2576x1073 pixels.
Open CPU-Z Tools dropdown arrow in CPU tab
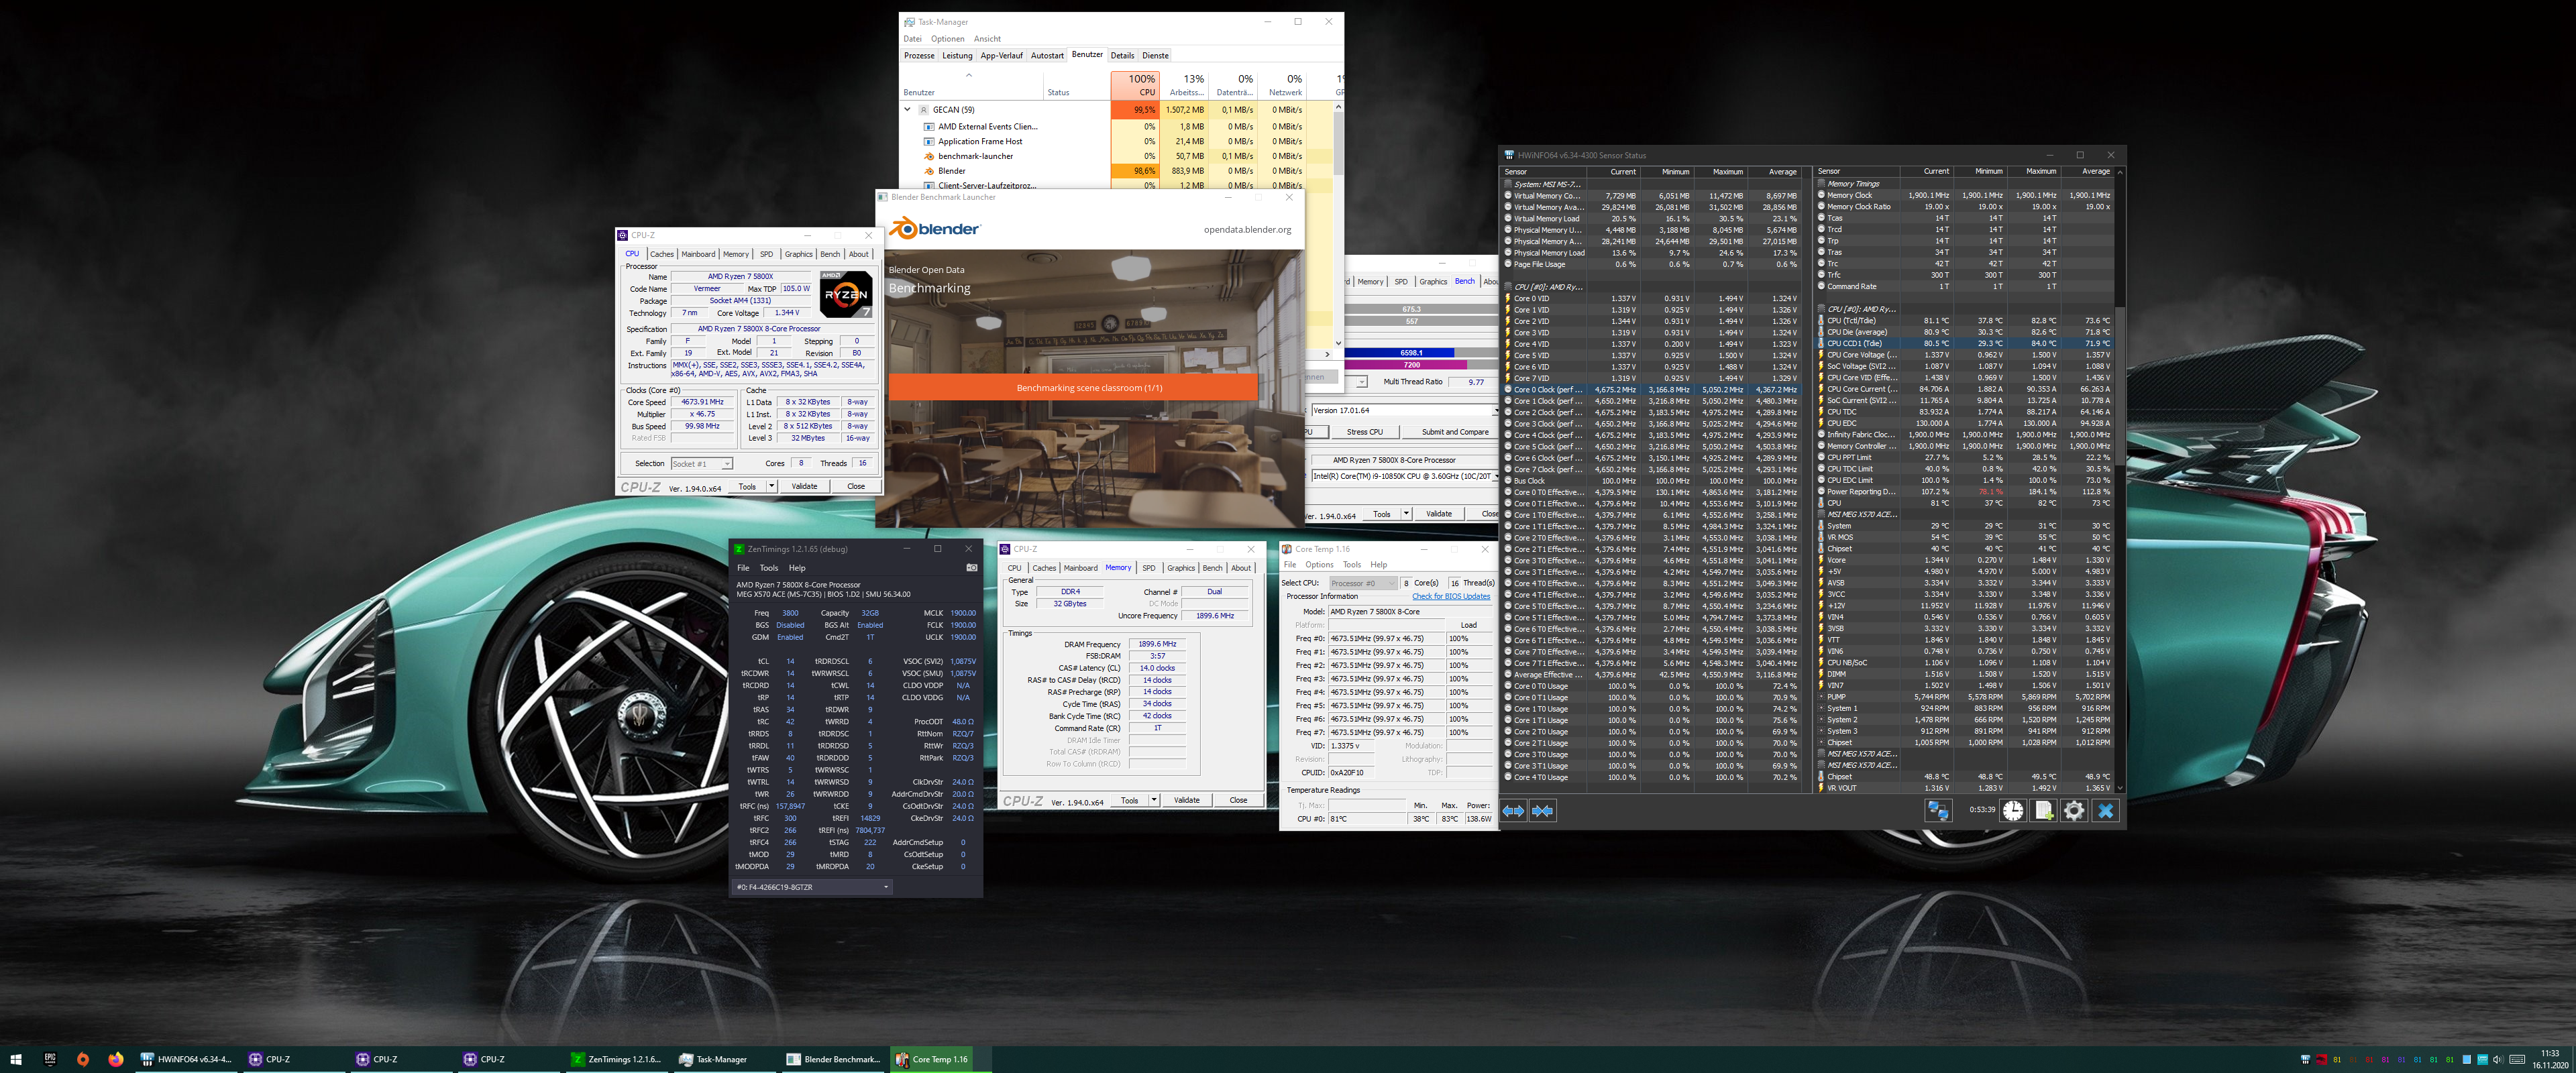point(771,486)
